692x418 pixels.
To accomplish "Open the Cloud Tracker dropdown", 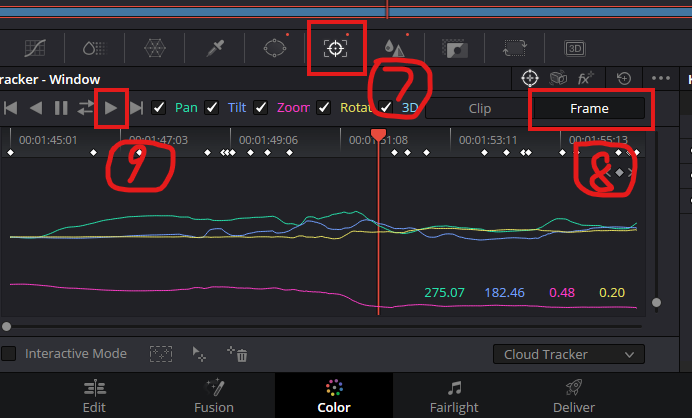I will coord(568,354).
